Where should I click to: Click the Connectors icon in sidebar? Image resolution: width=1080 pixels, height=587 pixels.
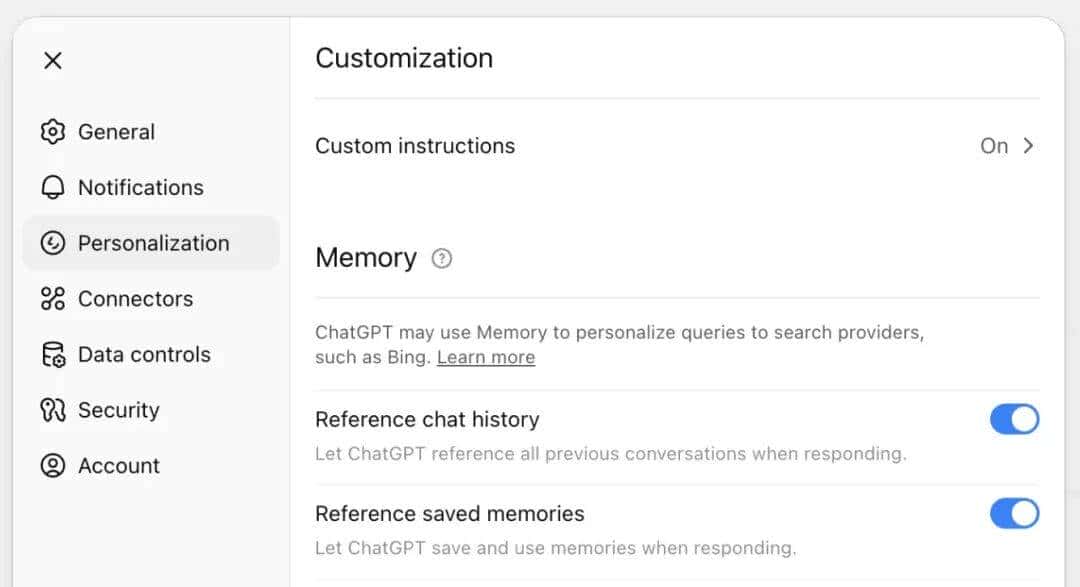[53, 299]
